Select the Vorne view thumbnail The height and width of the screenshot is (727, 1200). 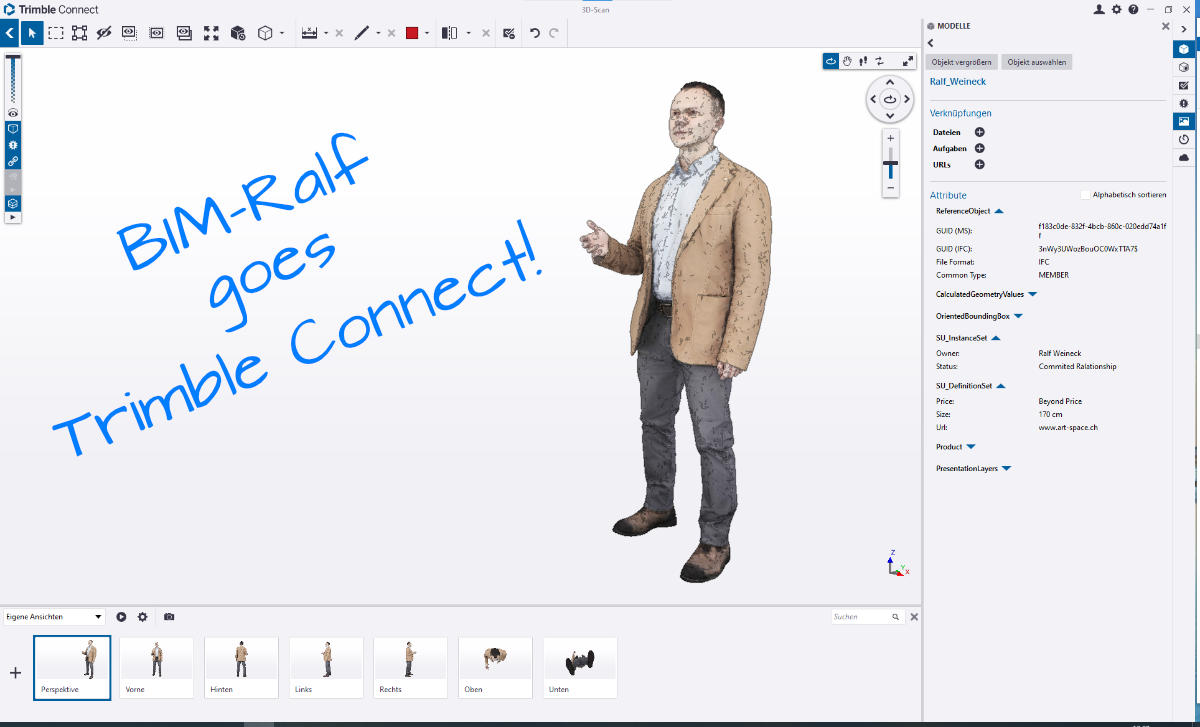point(156,667)
